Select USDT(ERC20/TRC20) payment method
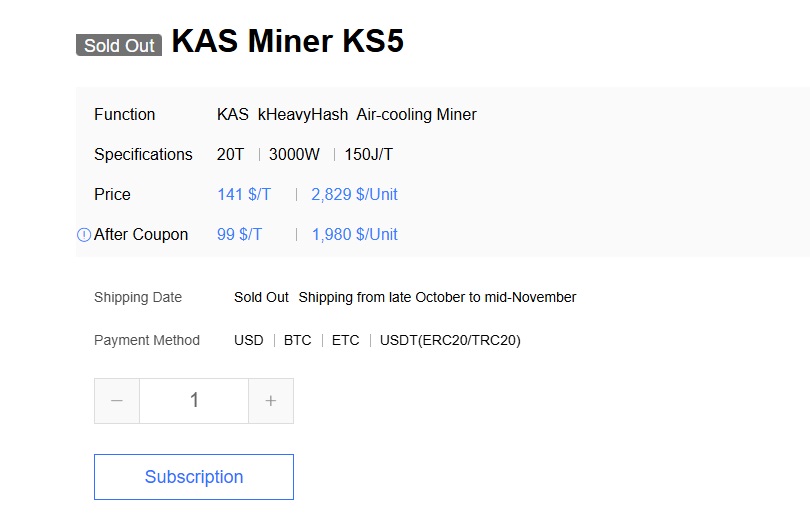The height and width of the screenshot is (525, 810). coord(450,340)
